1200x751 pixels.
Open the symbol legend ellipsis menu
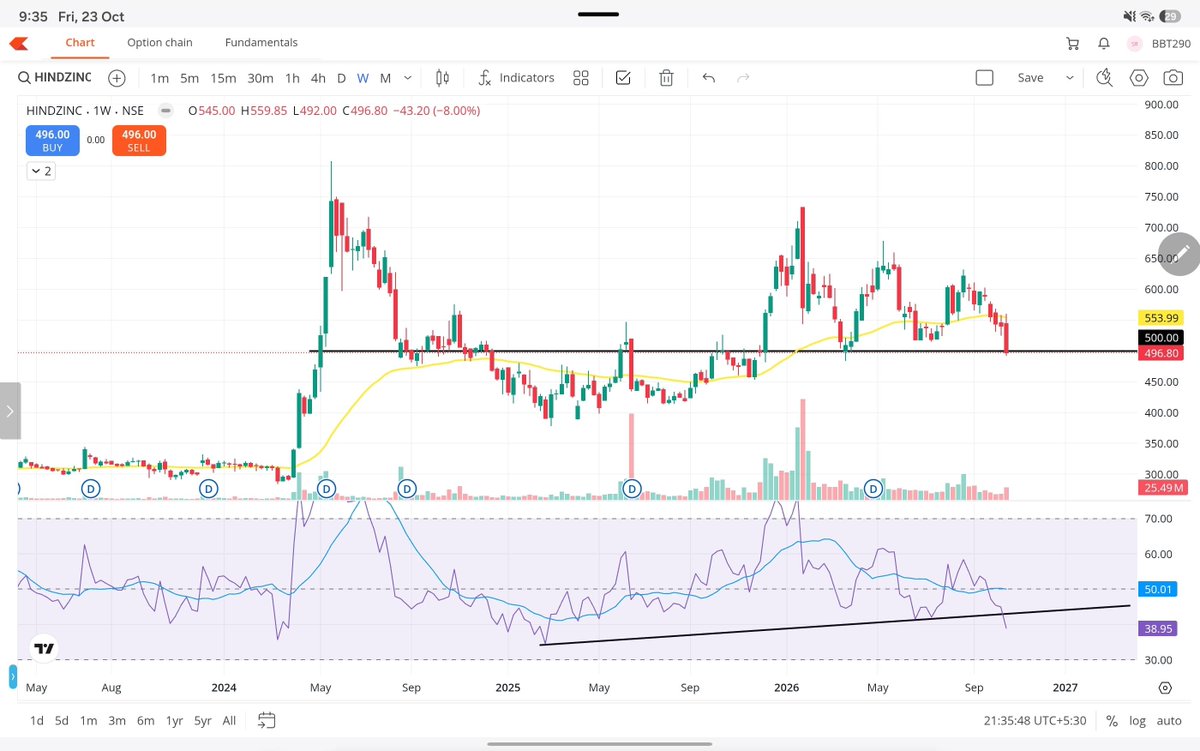click(x=165, y=110)
